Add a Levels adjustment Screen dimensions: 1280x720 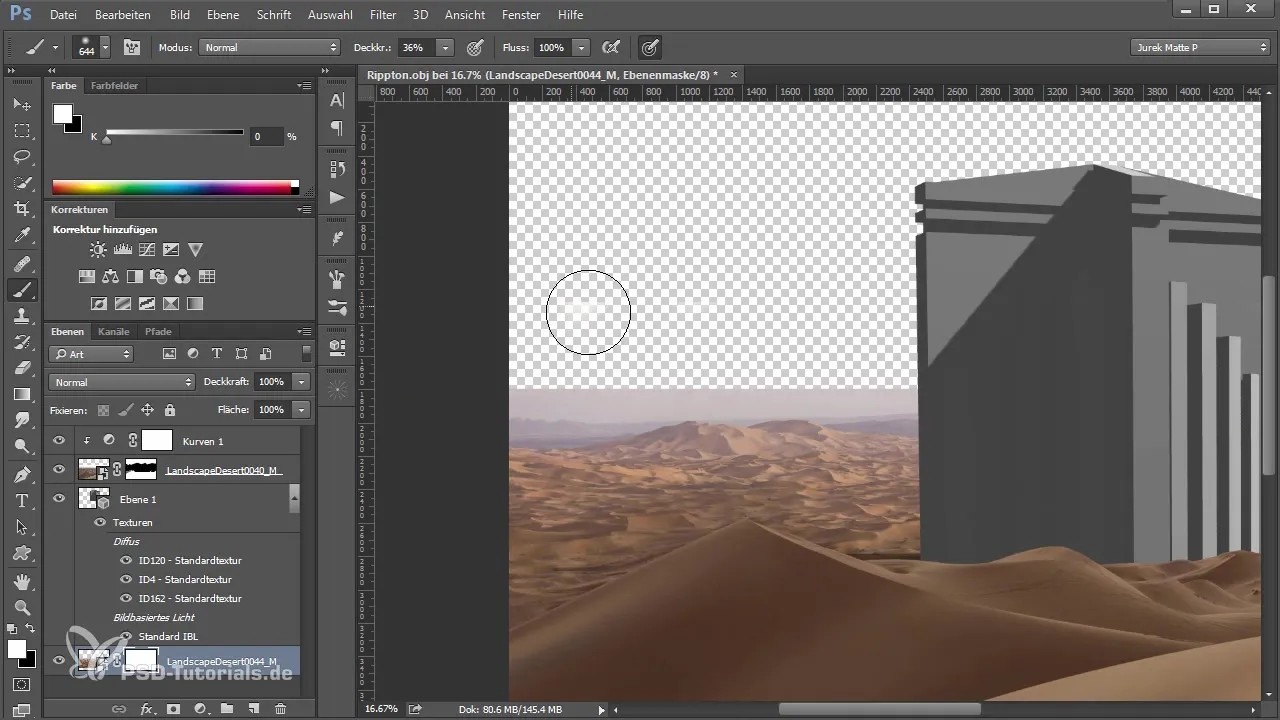(123, 250)
